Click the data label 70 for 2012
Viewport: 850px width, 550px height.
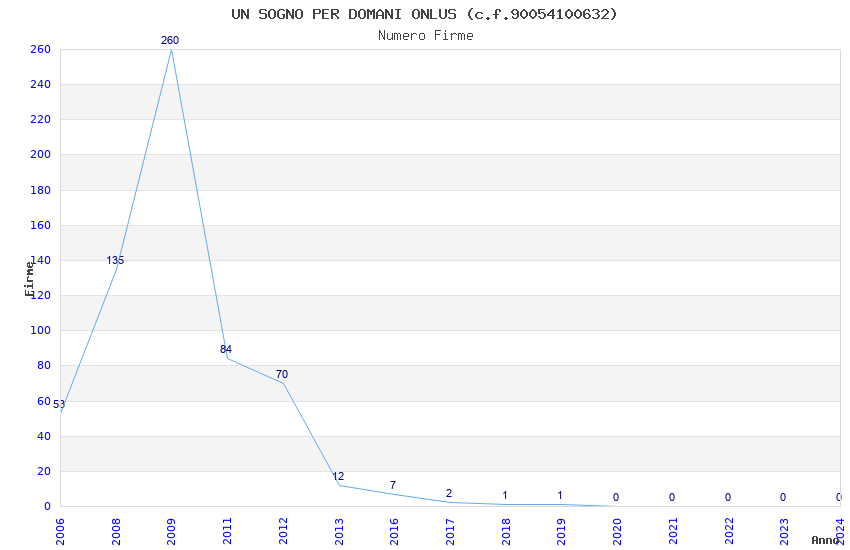coord(282,374)
